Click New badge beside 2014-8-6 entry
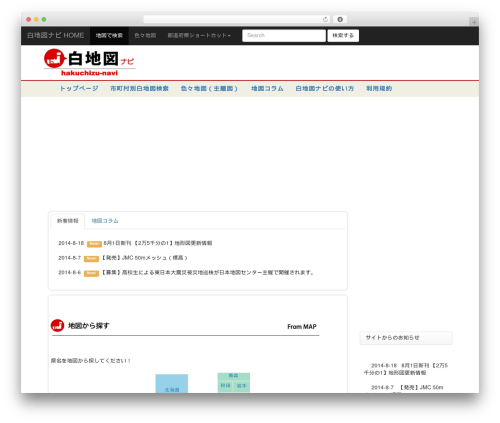 coord(91,273)
